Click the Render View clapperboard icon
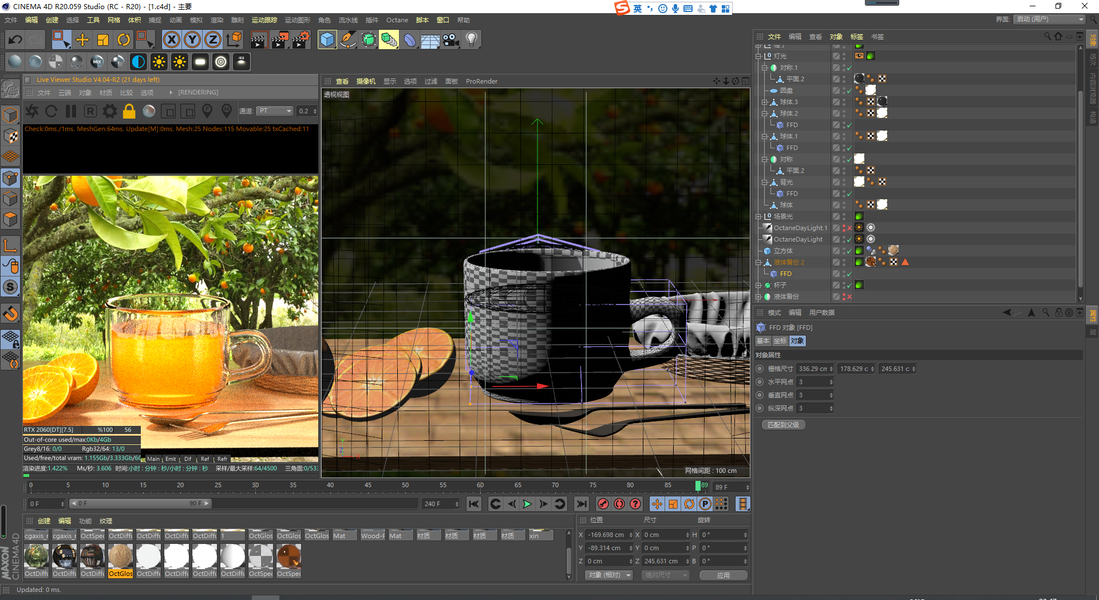The height and width of the screenshot is (600, 1099). [x=258, y=40]
